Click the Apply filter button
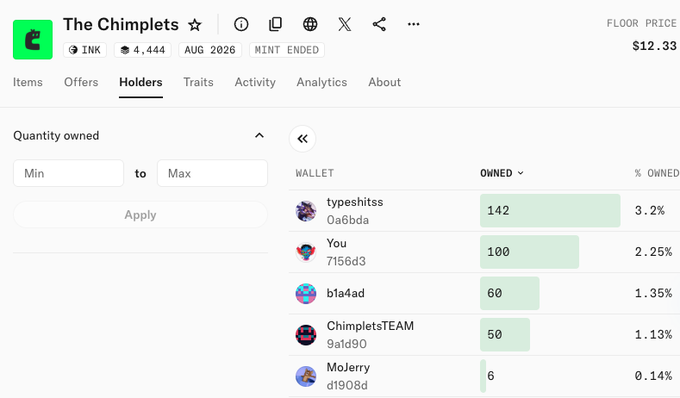 coord(141,215)
